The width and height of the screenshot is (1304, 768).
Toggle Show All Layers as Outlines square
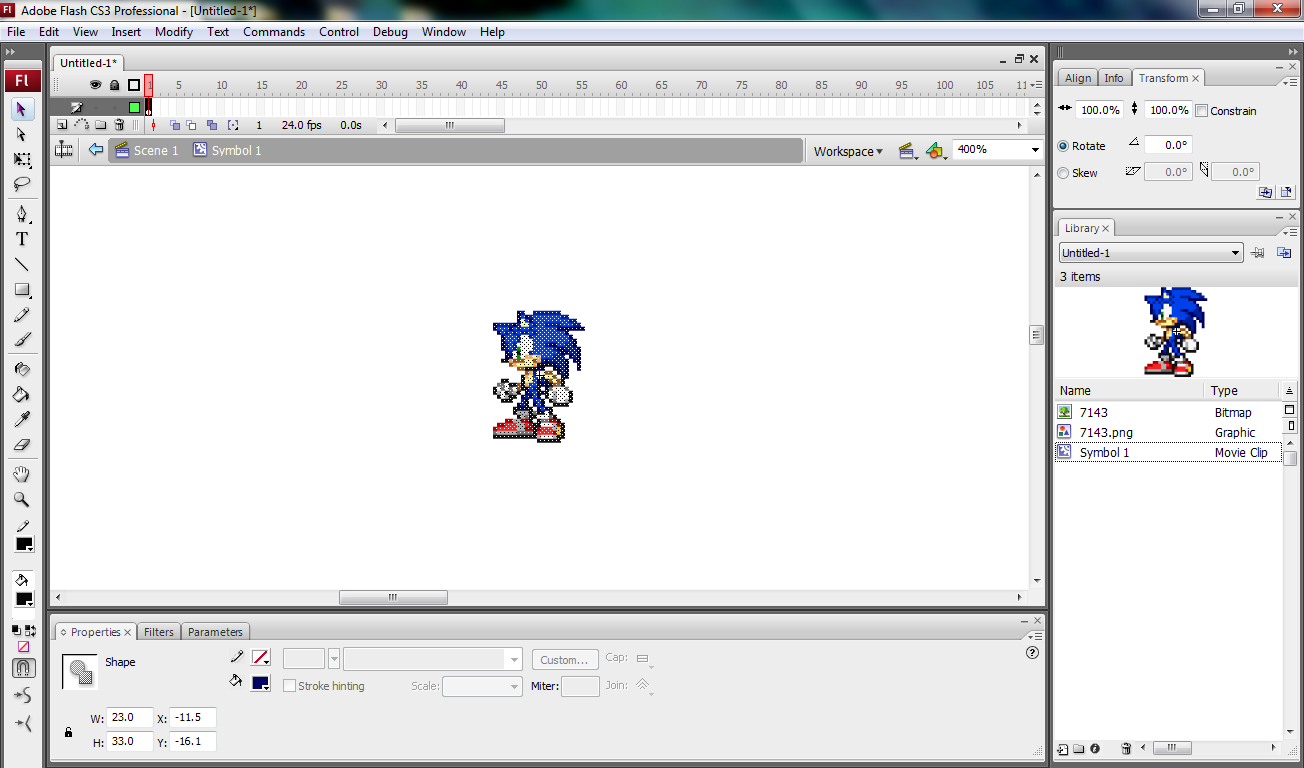(x=134, y=85)
